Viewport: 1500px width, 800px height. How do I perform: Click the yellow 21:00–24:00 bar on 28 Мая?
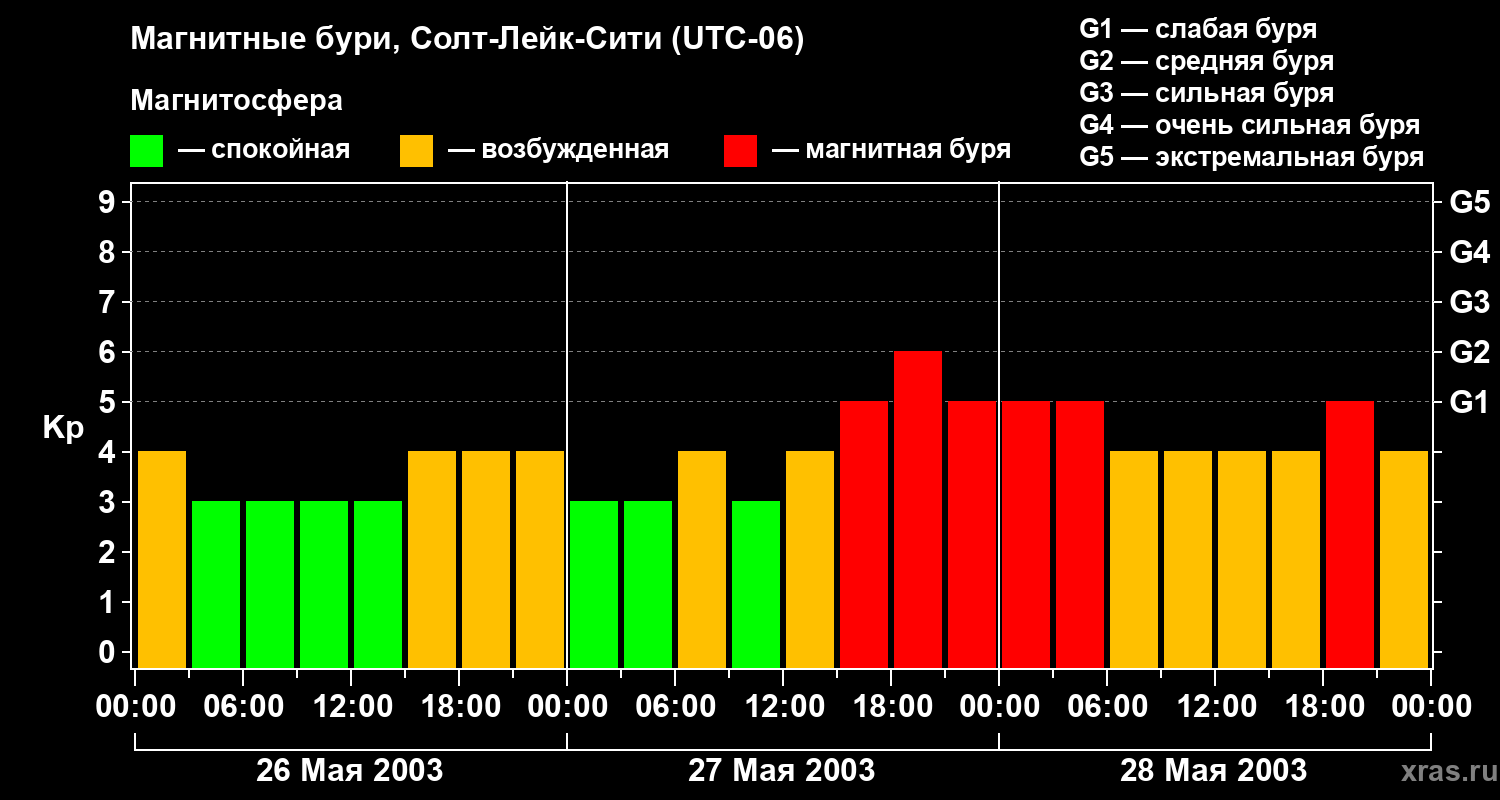point(1404,560)
